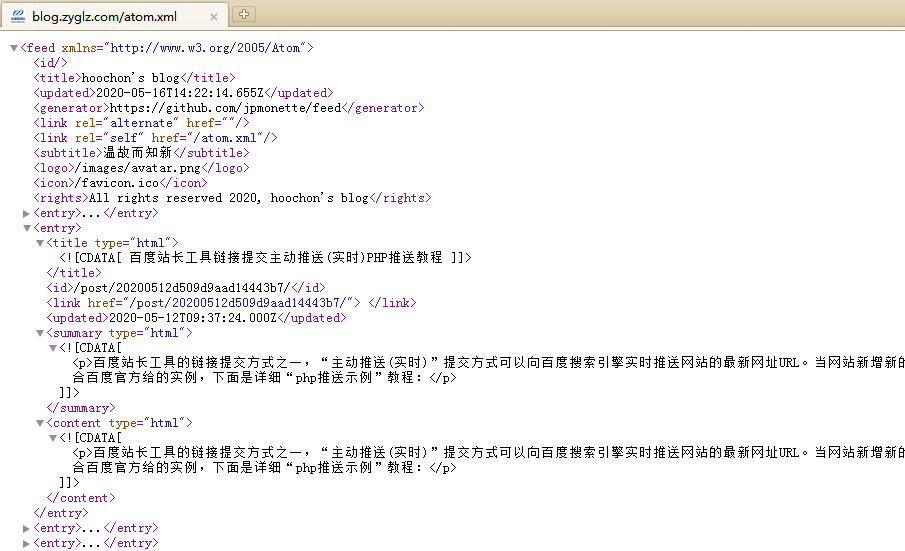Collapse the root feed element
The width and height of the screenshot is (905, 551).
point(14,48)
